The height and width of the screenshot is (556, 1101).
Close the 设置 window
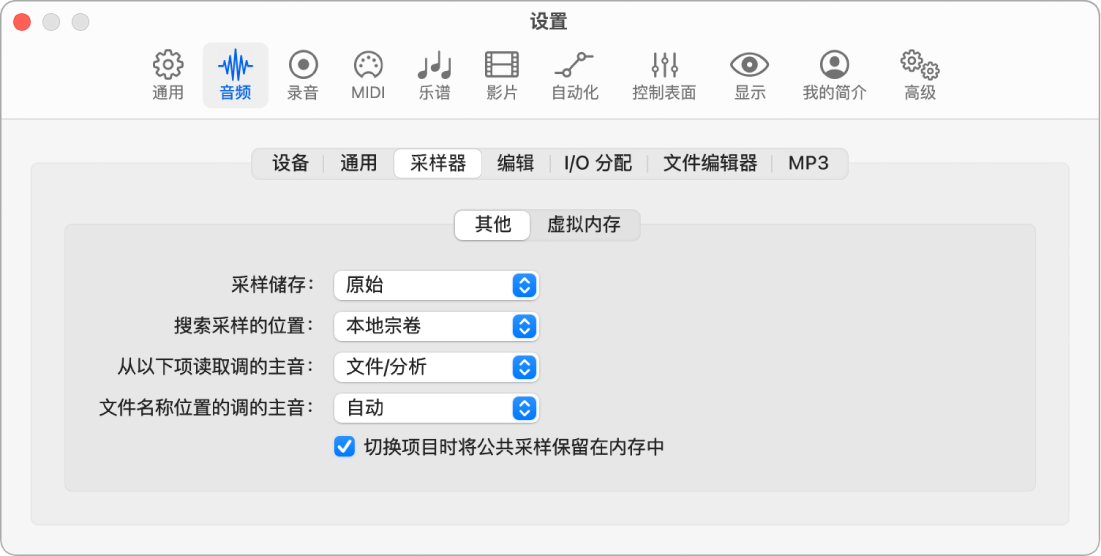(22, 22)
